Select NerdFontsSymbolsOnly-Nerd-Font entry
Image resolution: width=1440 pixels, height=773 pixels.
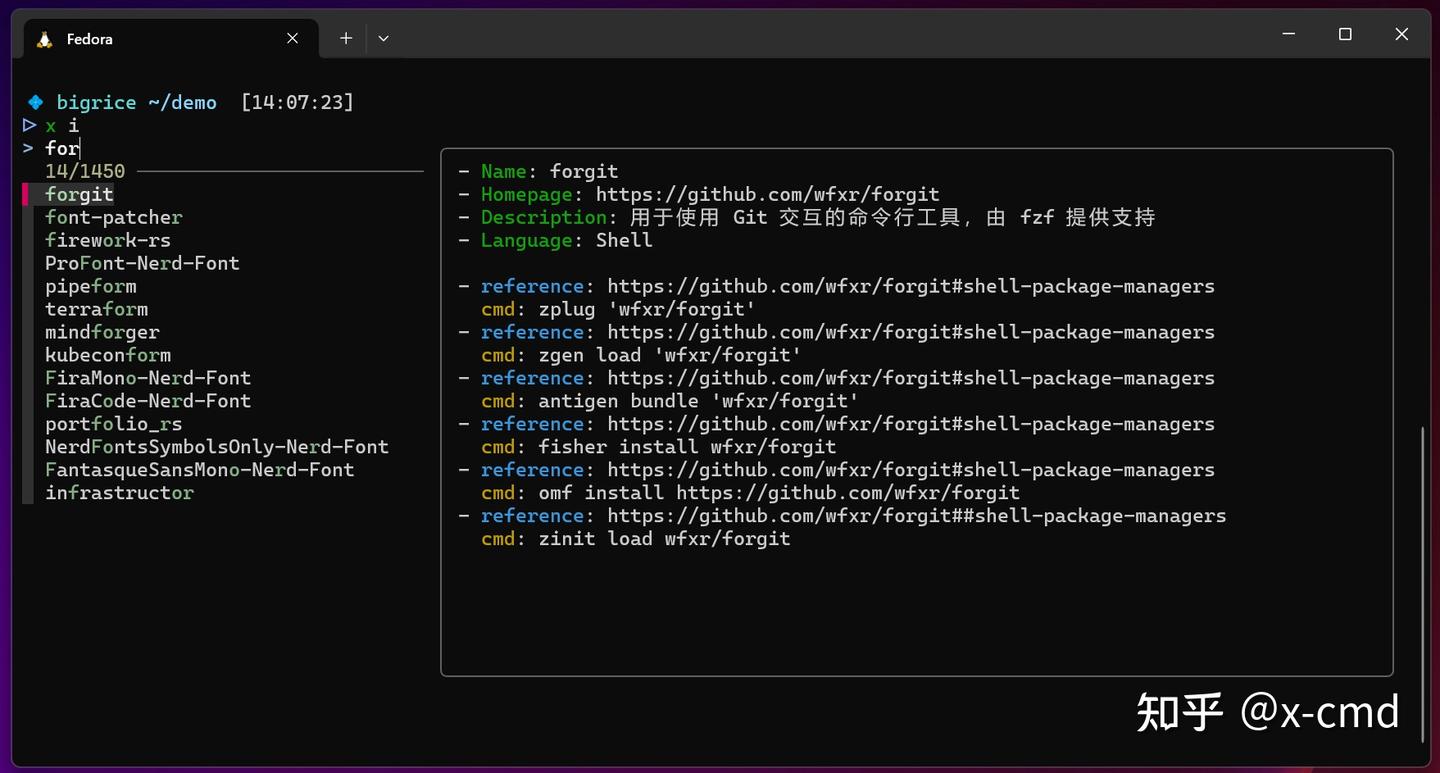point(217,447)
